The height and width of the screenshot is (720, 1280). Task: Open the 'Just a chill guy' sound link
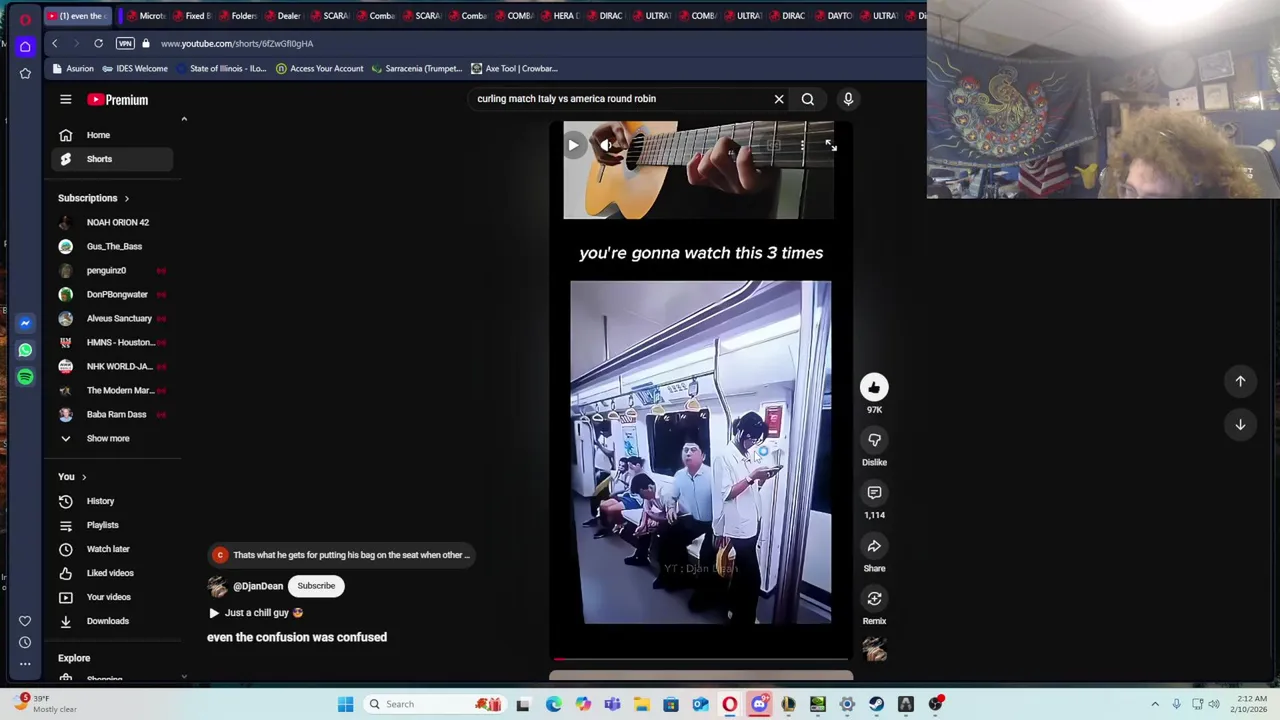(256, 613)
